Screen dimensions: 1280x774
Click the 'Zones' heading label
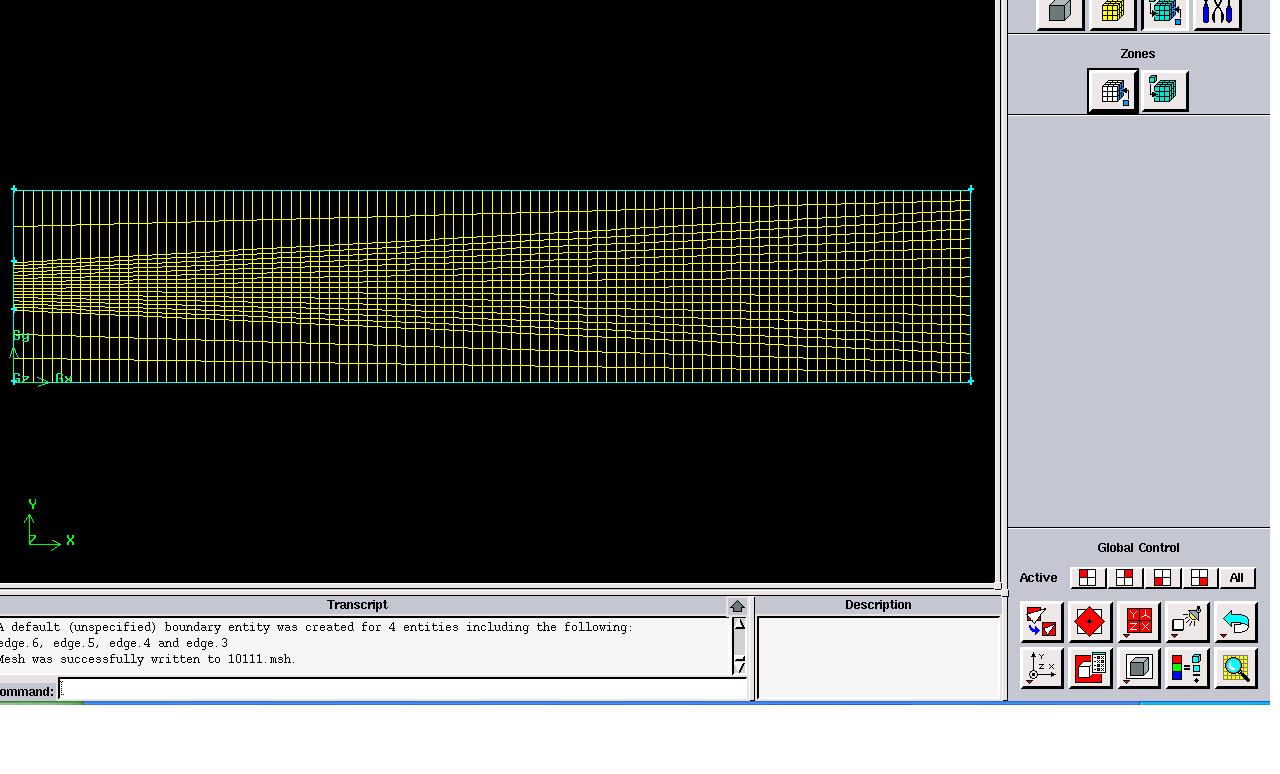coord(1138,54)
